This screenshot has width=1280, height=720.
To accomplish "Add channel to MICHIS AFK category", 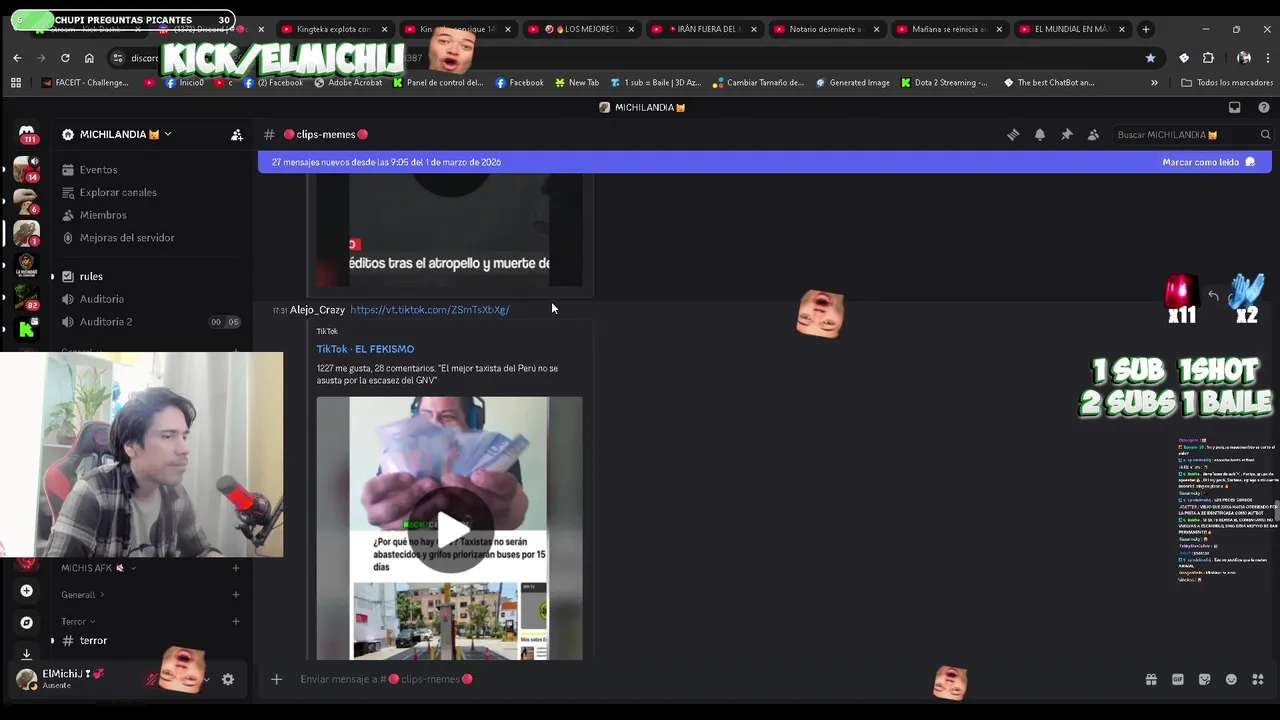I will [236, 568].
